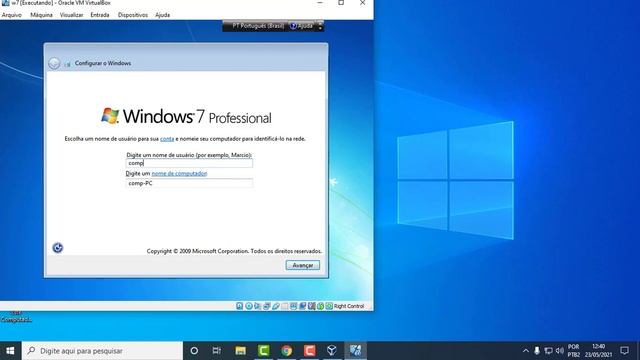Click the keyboard capture icon beside Right Control

pyautogui.click(x=329, y=306)
